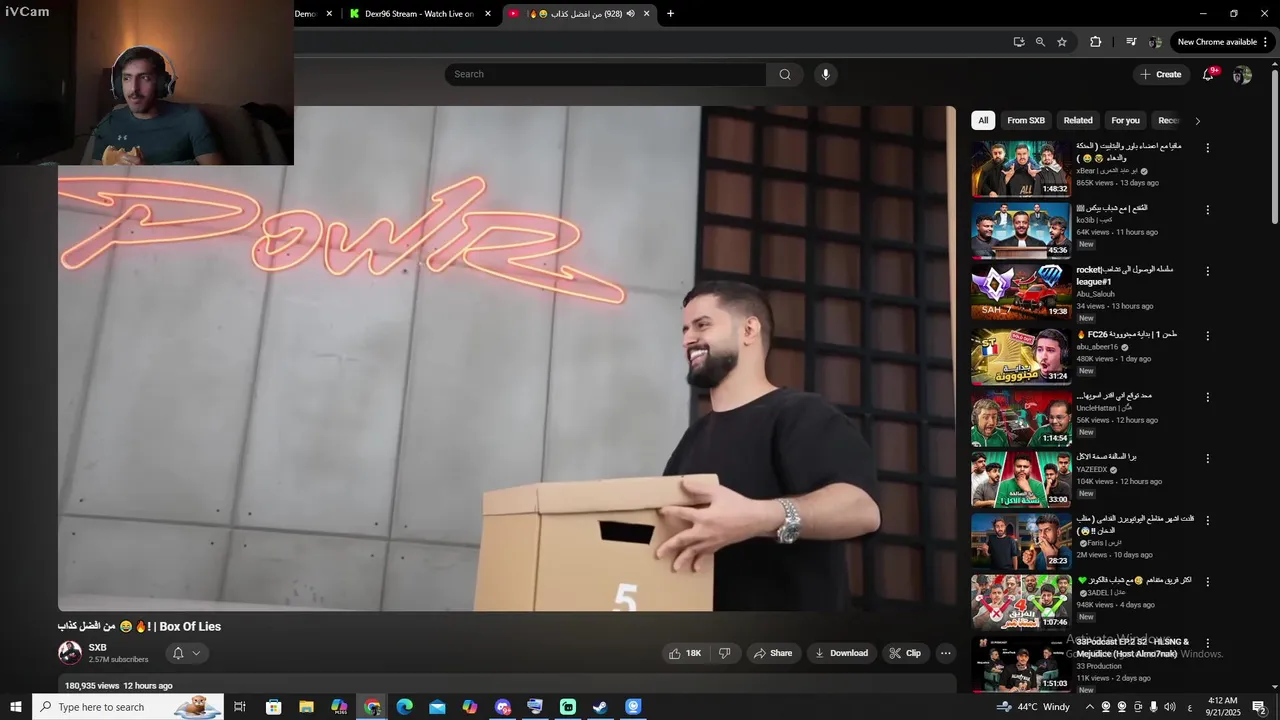This screenshot has width=1280, height=720.
Task: Open SXB channel avatar
Action: [70, 653]
